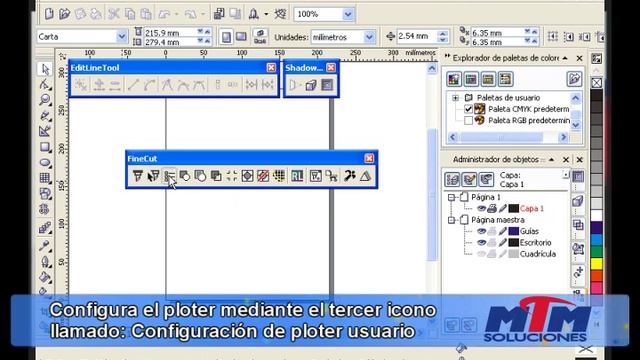Click the open palette folder icon

click(574, 79)
